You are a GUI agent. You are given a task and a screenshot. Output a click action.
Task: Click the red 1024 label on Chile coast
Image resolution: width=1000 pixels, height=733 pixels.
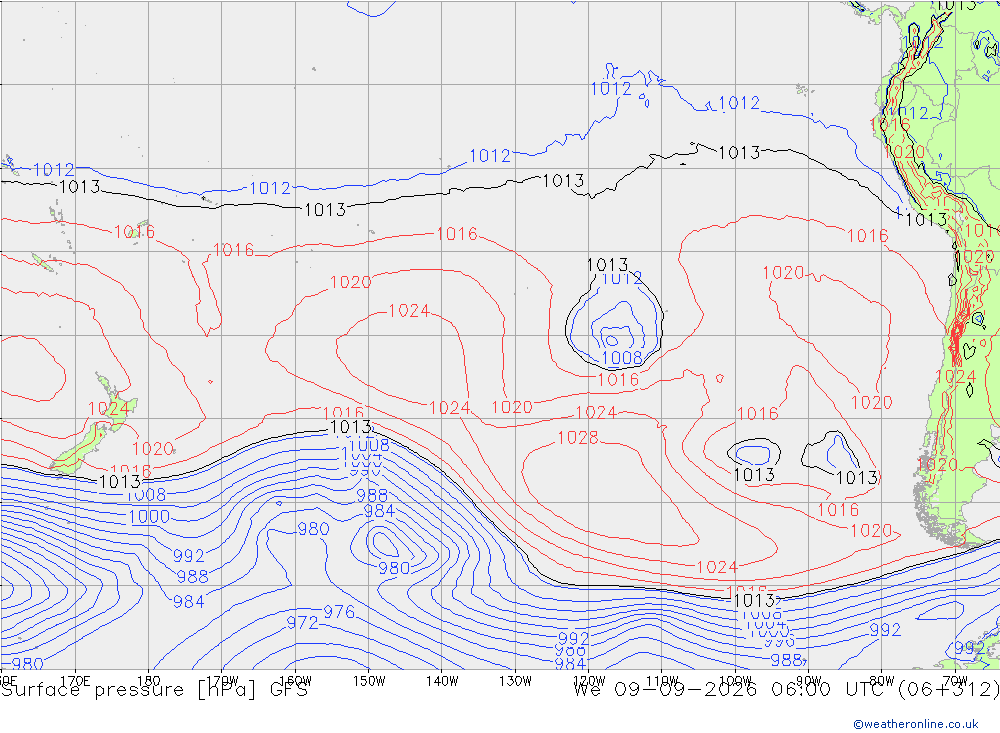(955, 376)
